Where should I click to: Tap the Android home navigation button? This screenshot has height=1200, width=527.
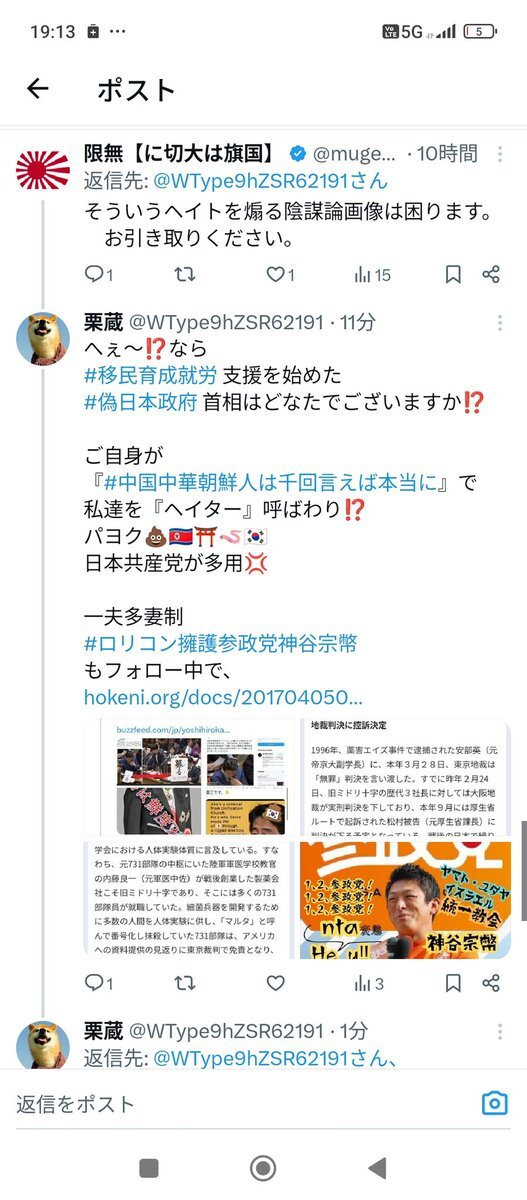click(263, 1168)
